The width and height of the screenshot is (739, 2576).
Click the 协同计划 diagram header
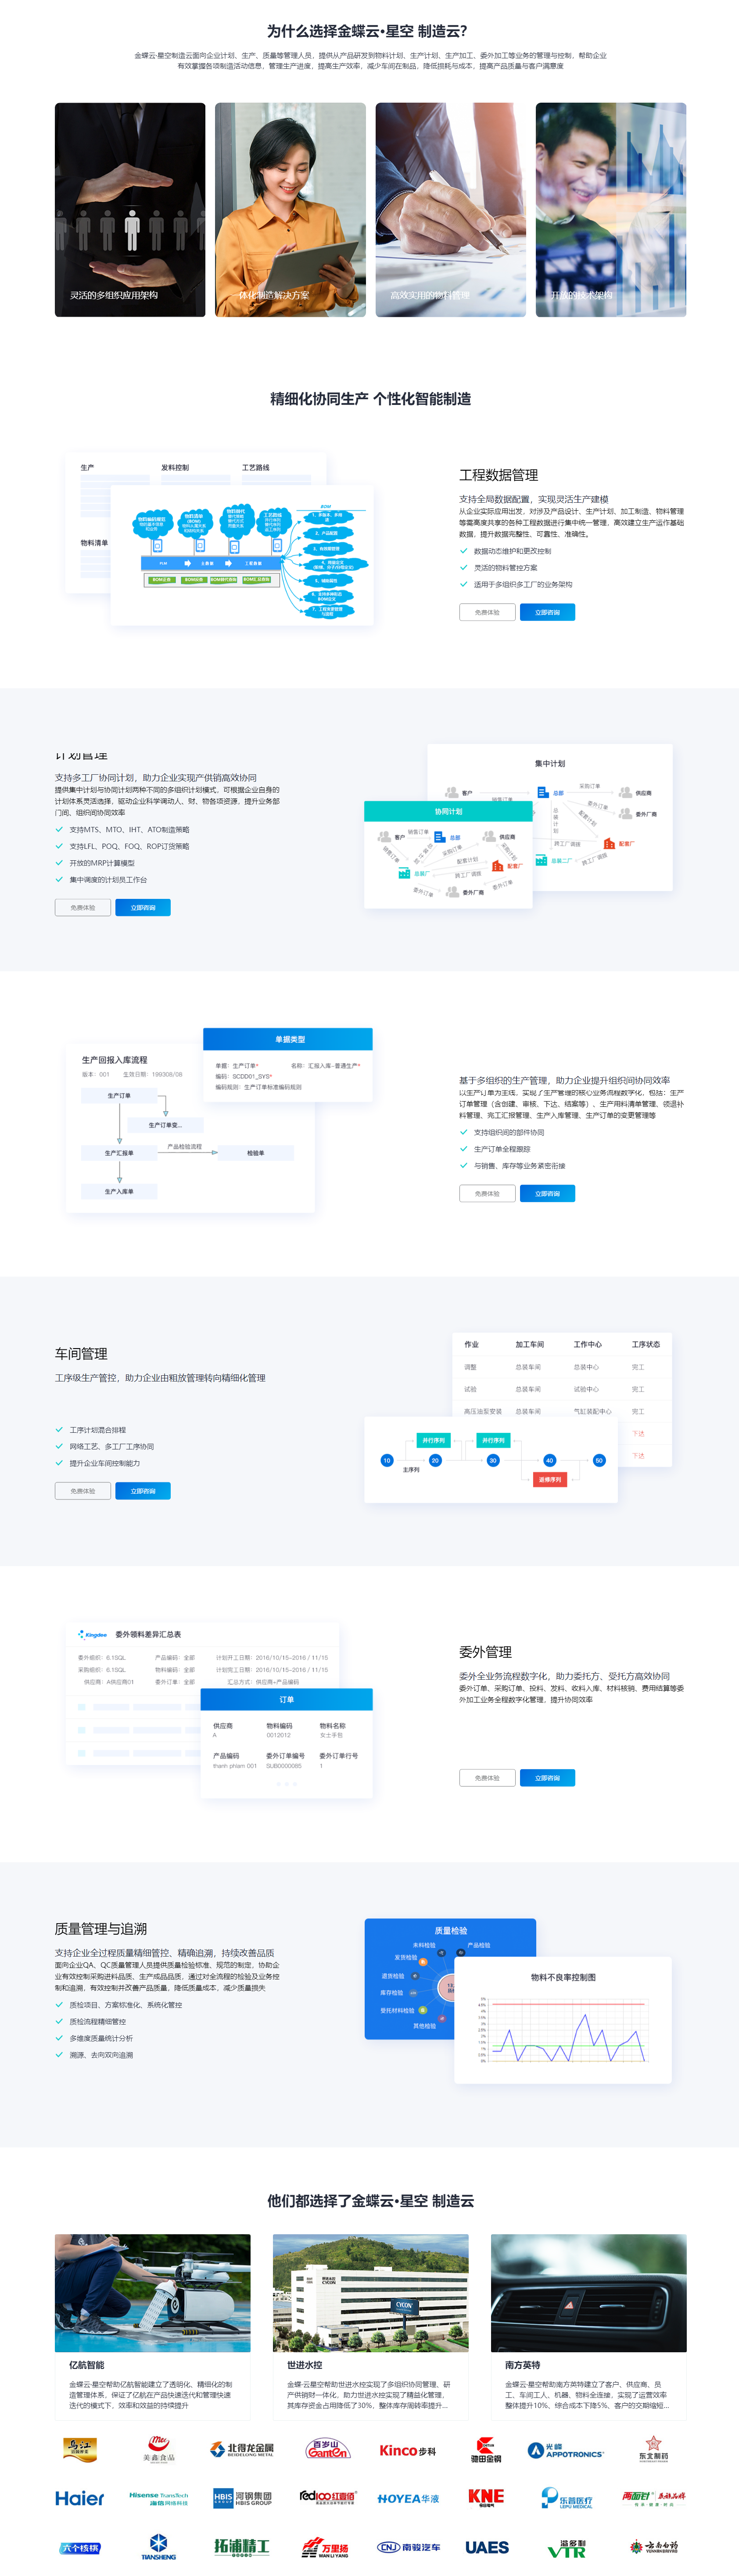[448, 811]
